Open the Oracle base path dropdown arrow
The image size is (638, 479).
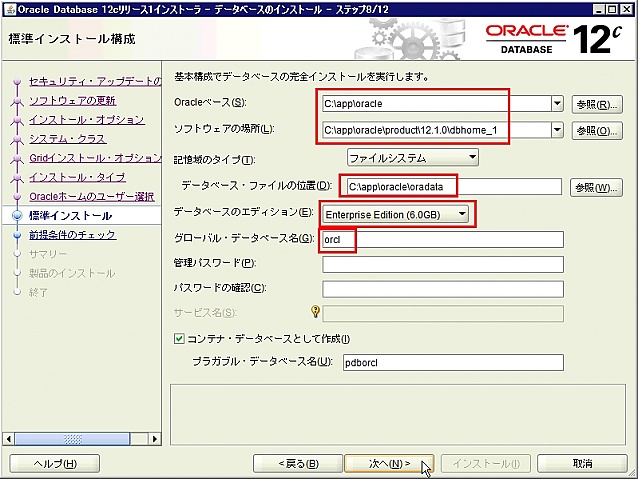(x=557, y=104)
